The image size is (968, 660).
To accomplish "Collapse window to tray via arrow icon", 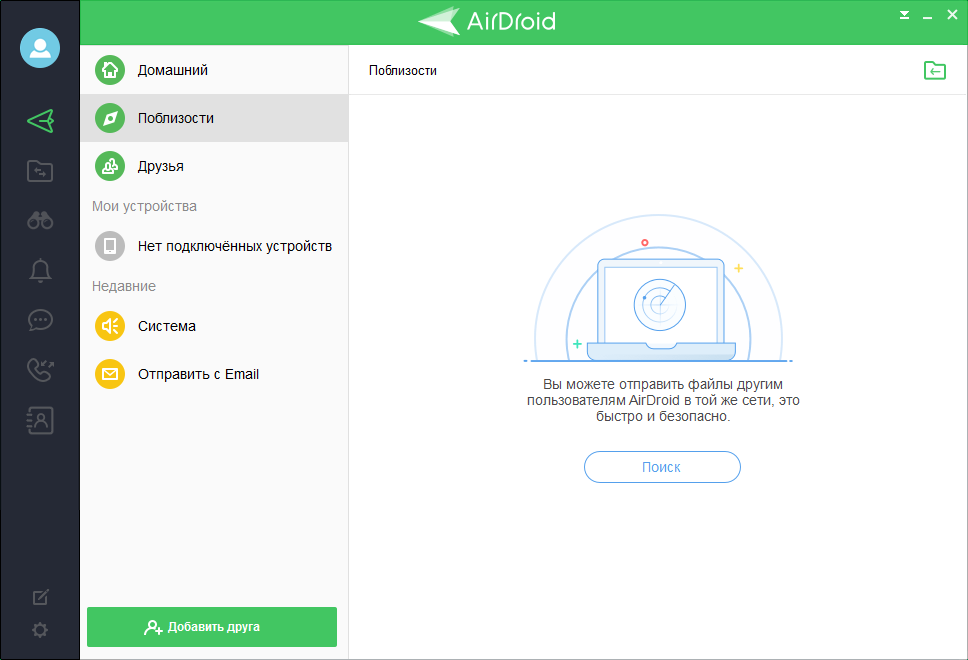I will tap(904, 14).
